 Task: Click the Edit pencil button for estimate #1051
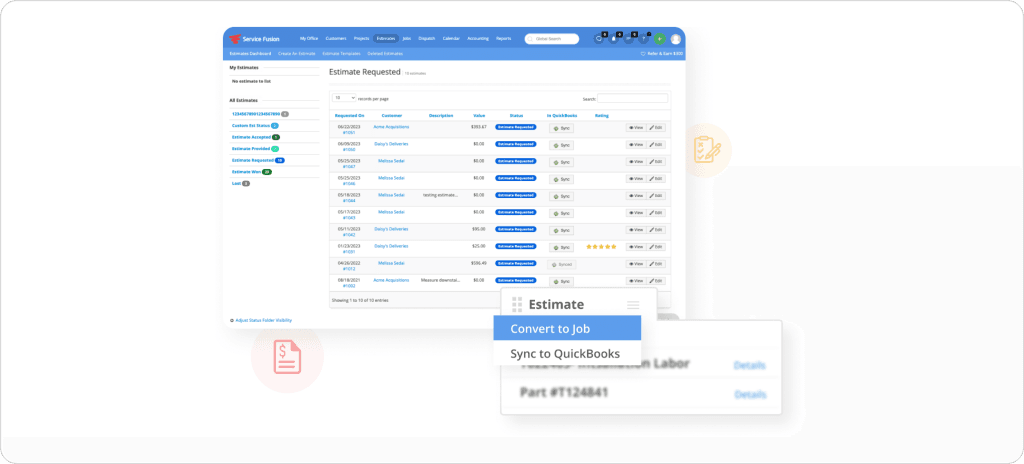pos(656,128)
